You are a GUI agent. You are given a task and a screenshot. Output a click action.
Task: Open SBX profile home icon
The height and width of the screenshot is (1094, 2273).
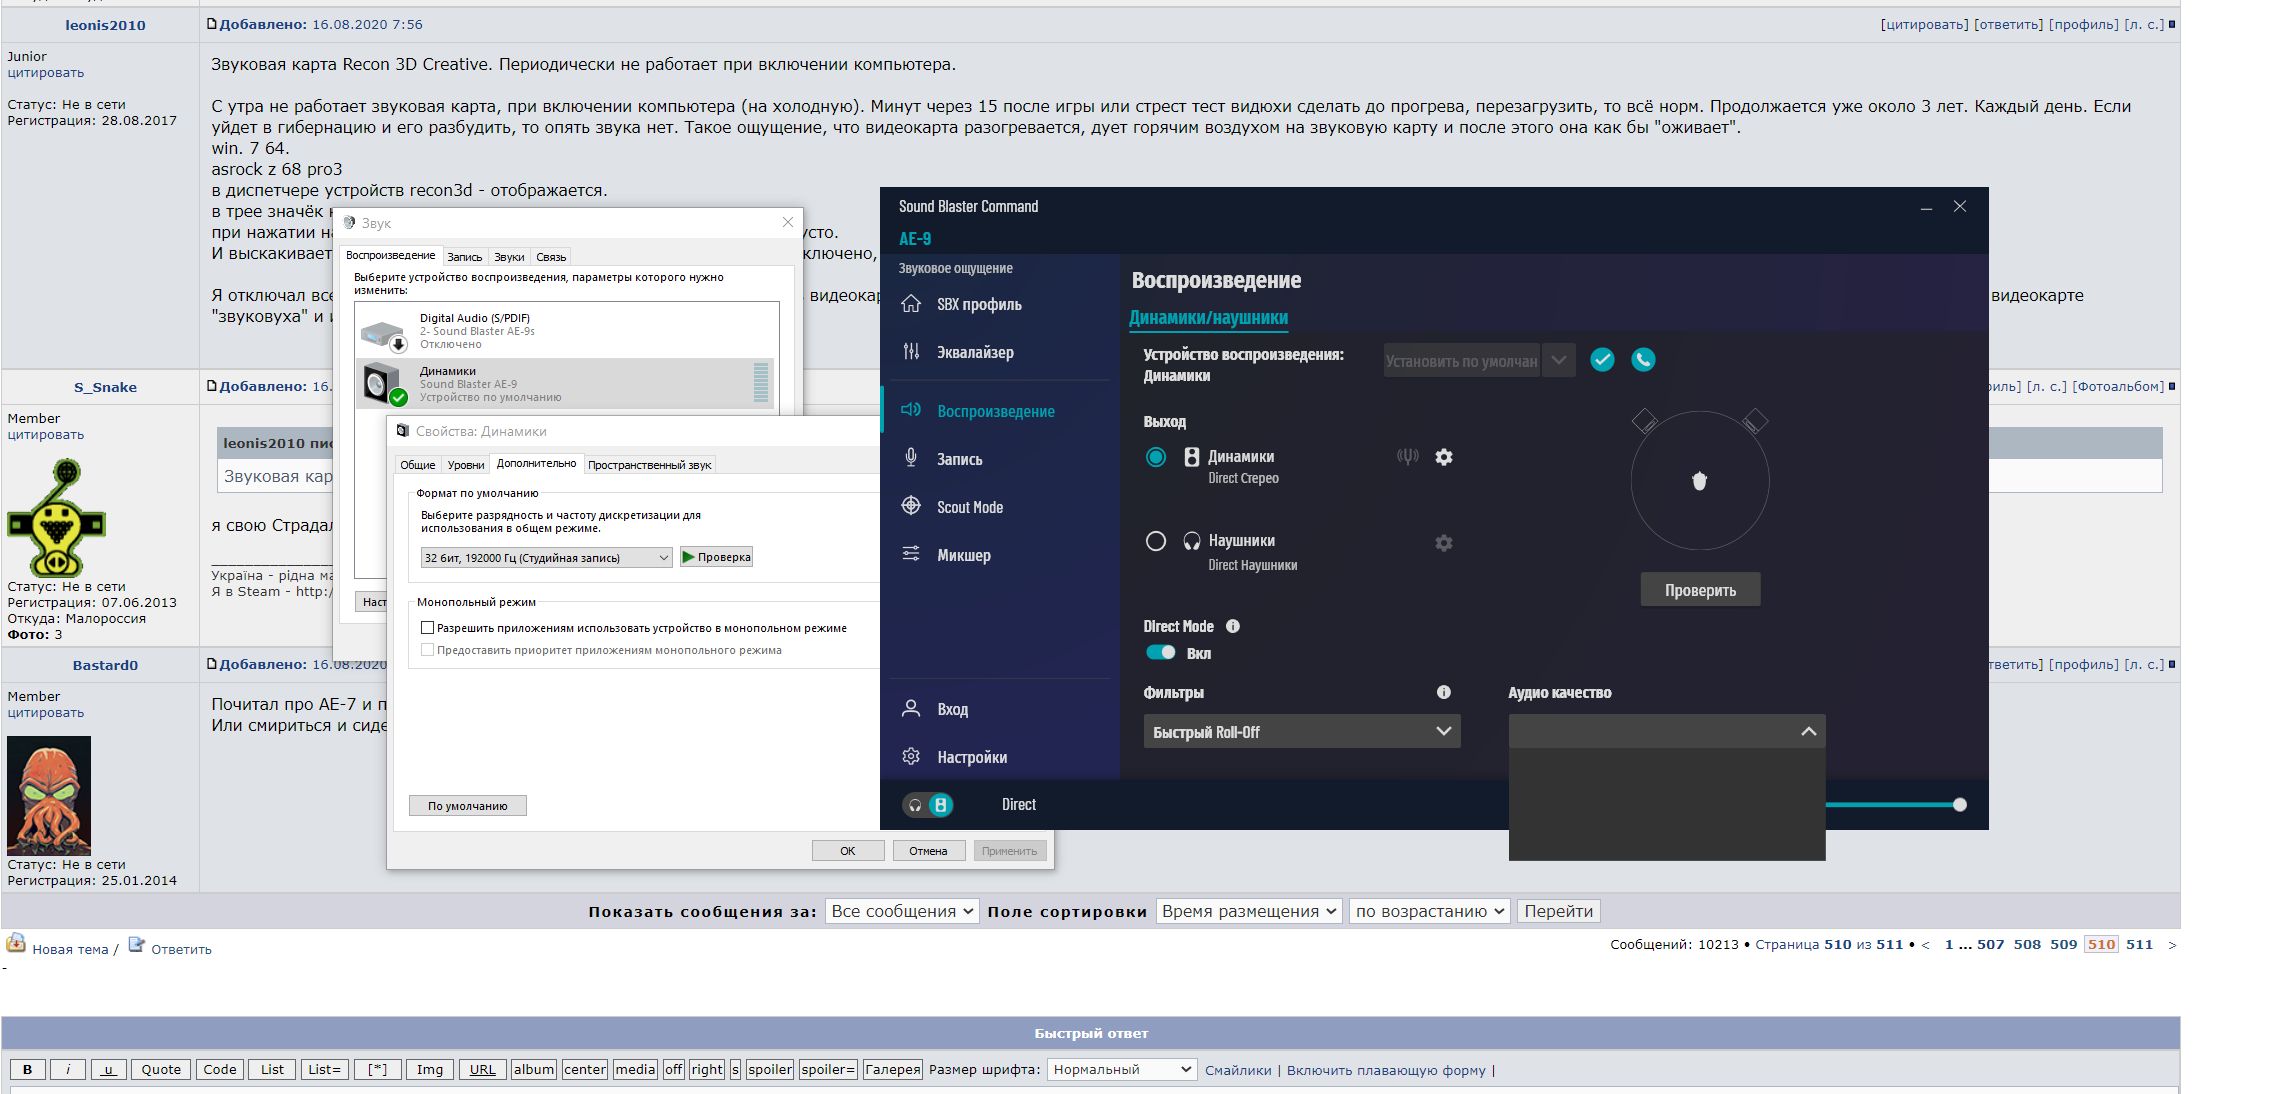910,304
